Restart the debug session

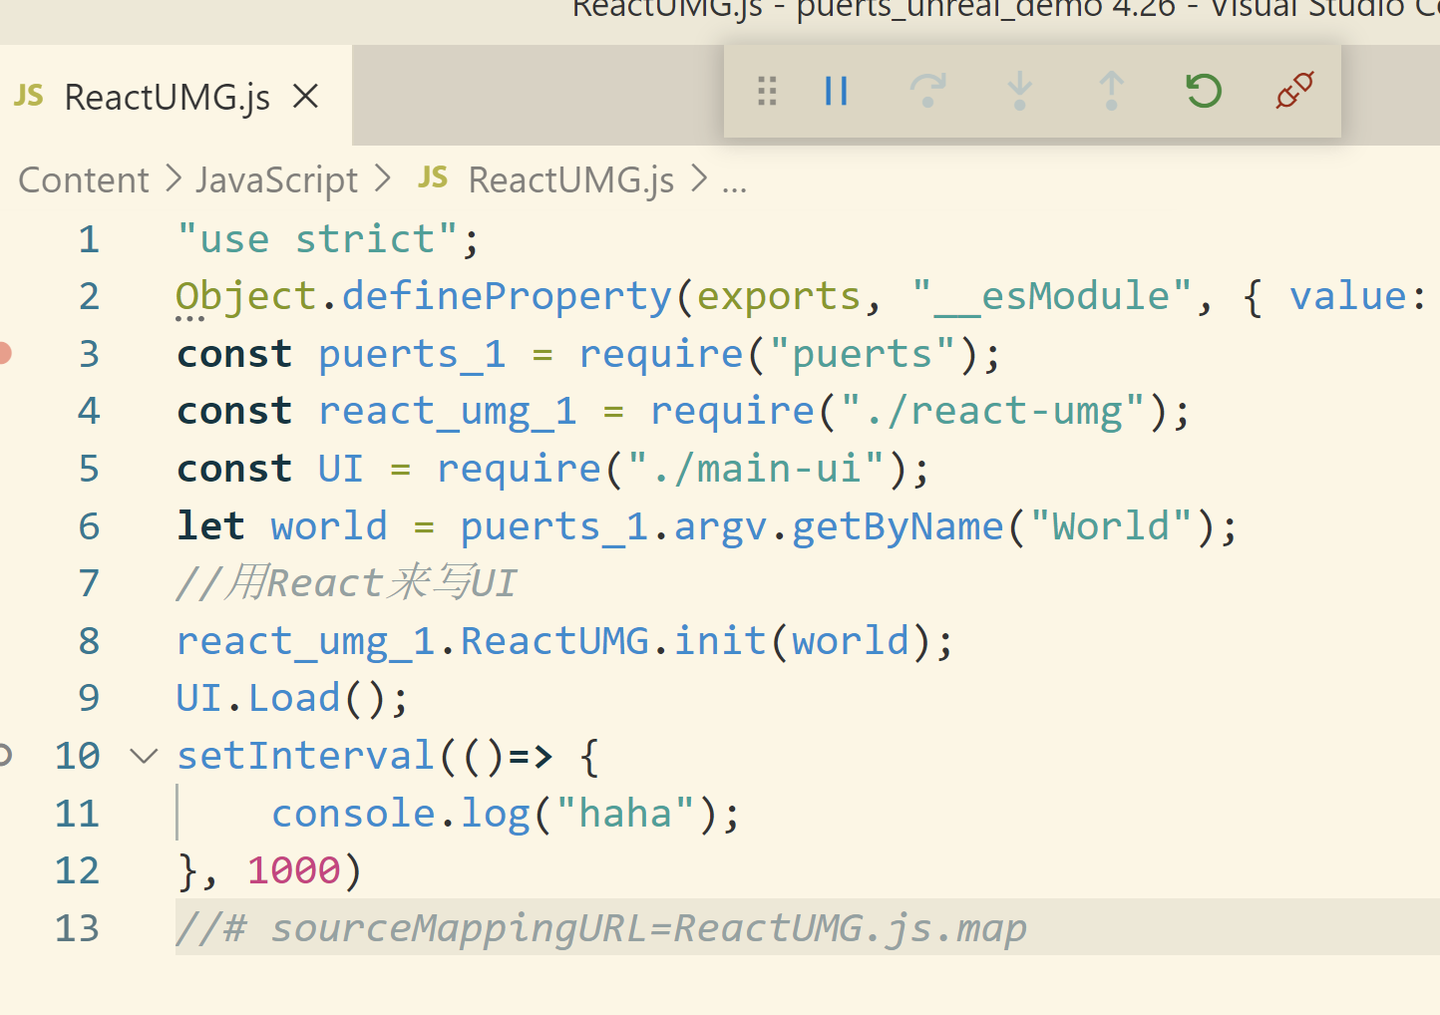tap(1202, 91)
